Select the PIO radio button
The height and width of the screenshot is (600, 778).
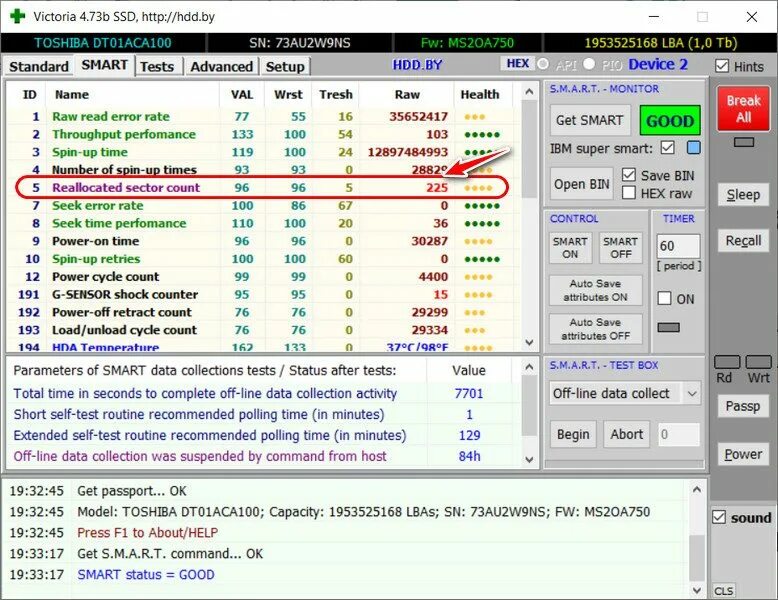589,64
